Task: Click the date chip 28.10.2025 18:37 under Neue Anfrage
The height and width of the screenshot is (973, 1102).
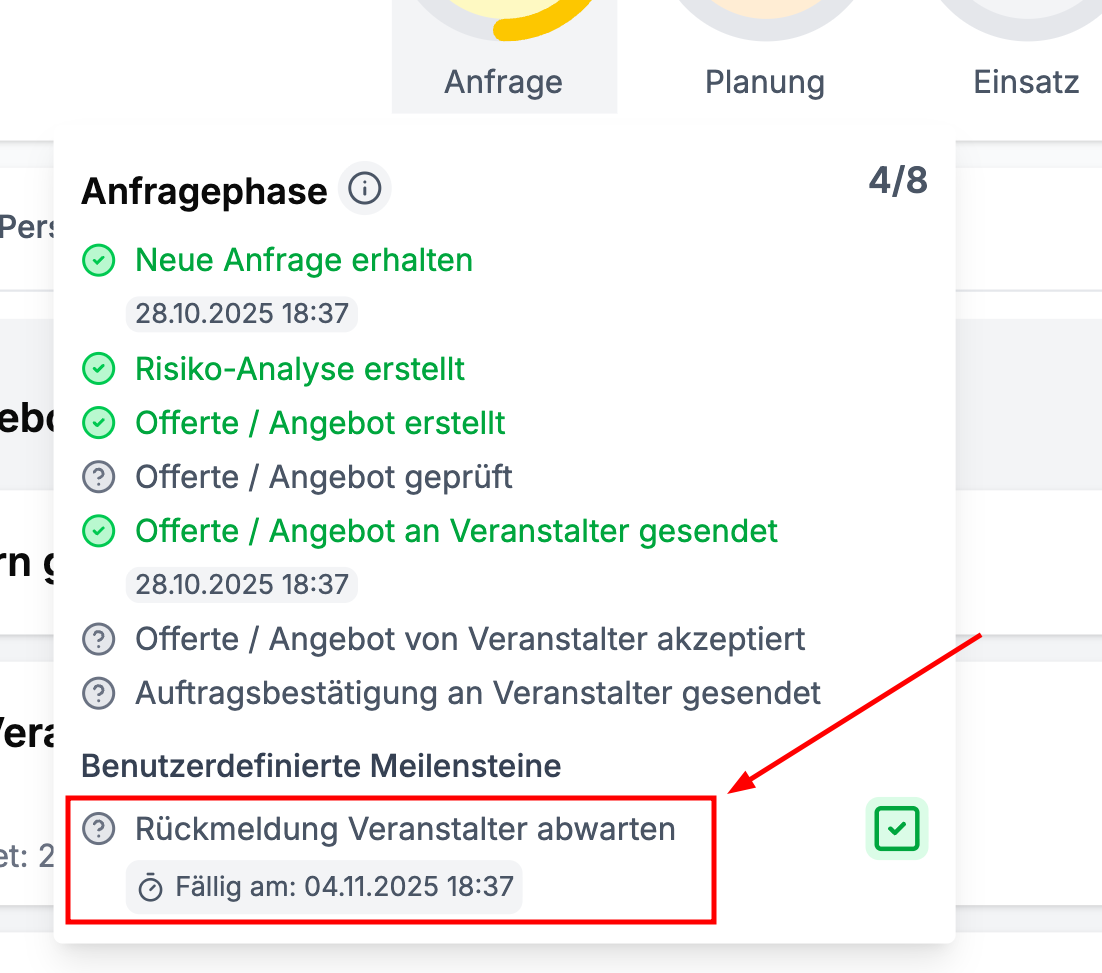Action: pyautogui.click(x=242, y=313)
